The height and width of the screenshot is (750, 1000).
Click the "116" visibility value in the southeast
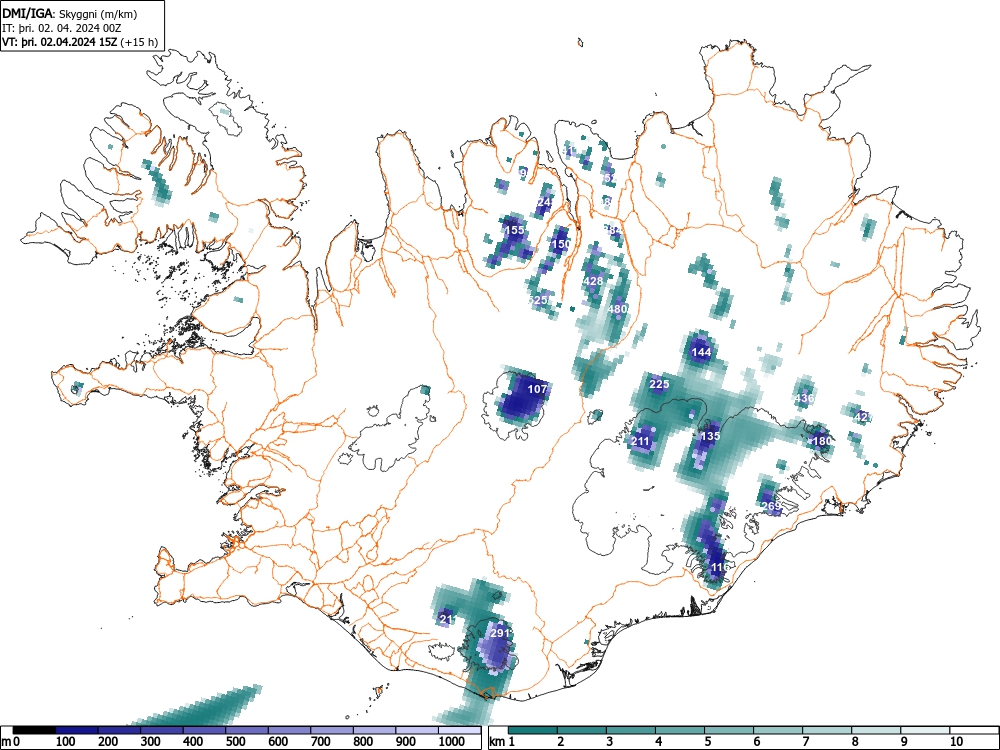719,567
